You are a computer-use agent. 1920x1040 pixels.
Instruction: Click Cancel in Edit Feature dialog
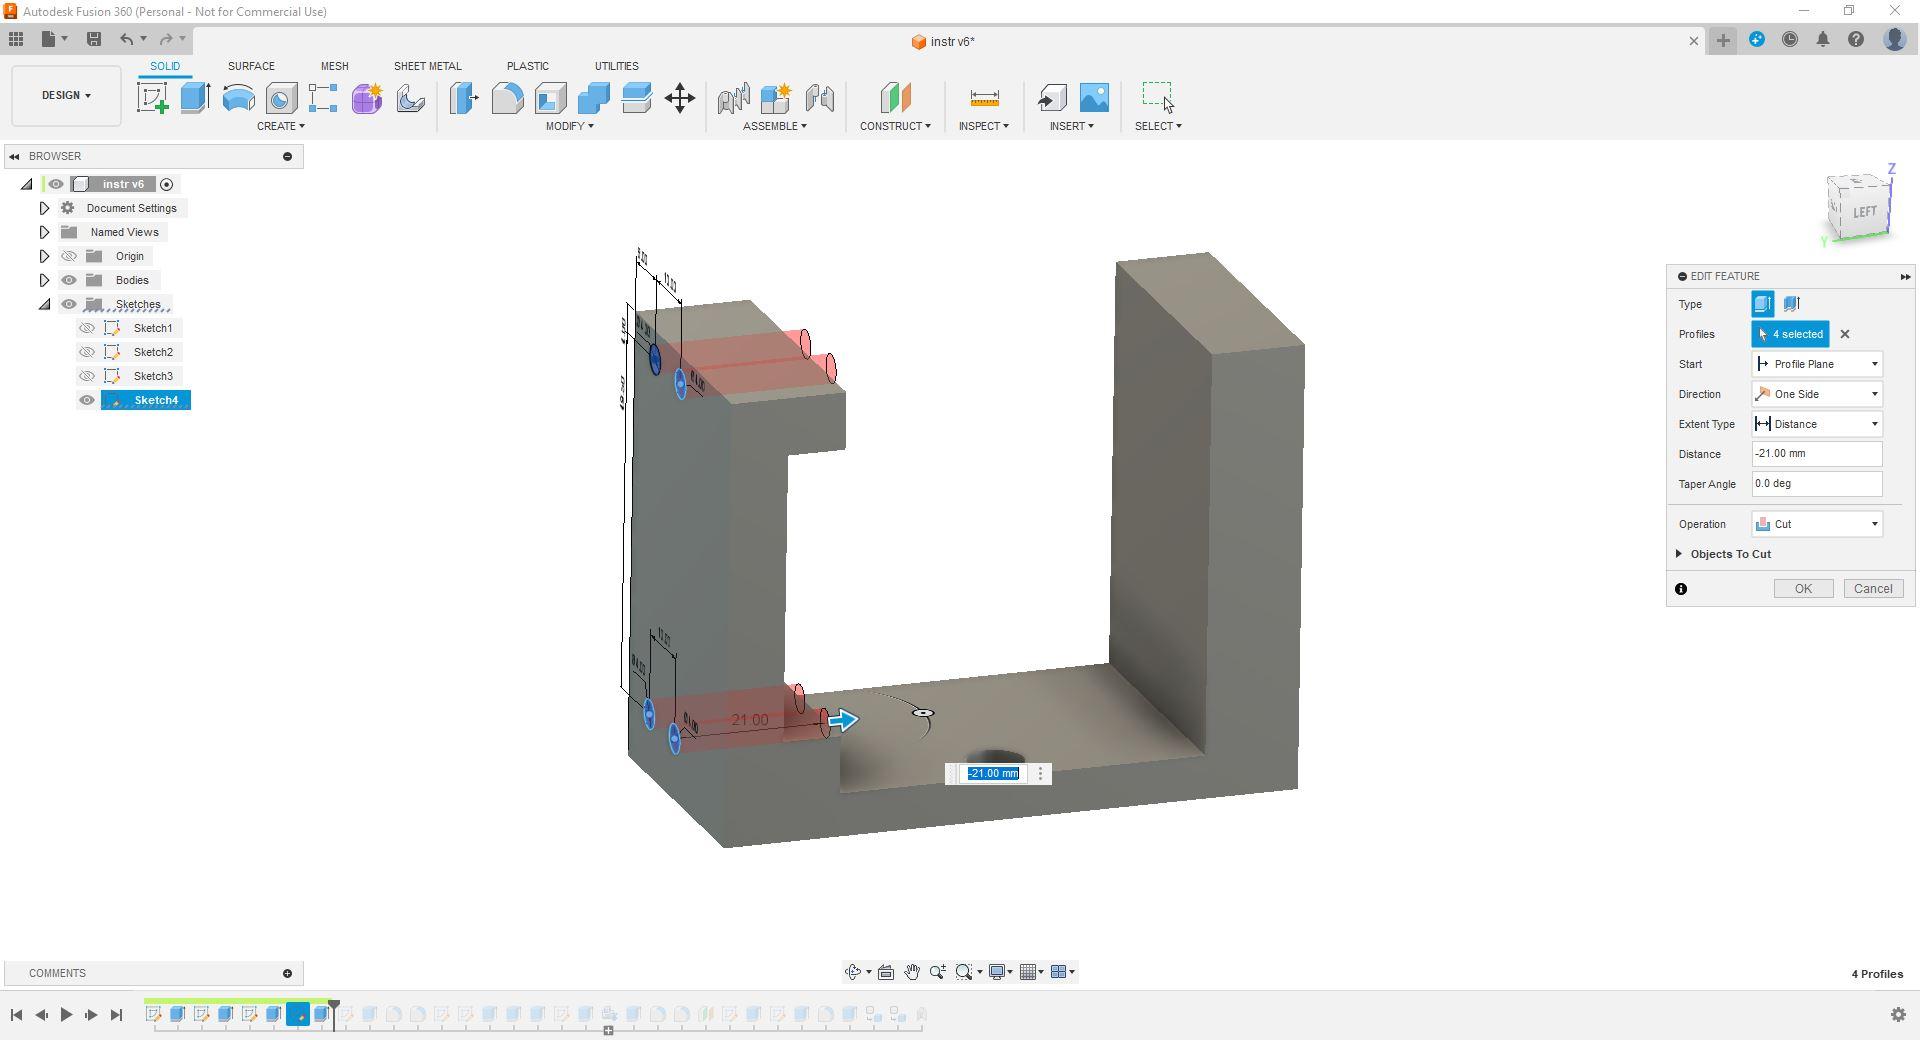click(1873, 589)
